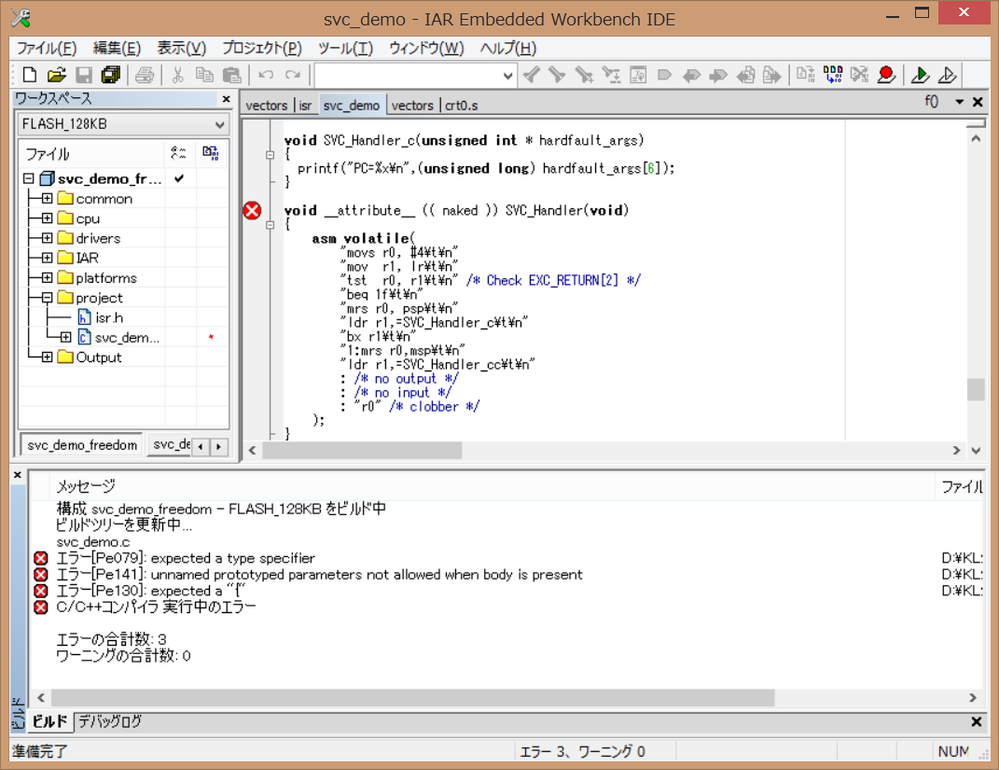Click the options column icon in workspace header
The image size is (999, 770).
[179, 153]
